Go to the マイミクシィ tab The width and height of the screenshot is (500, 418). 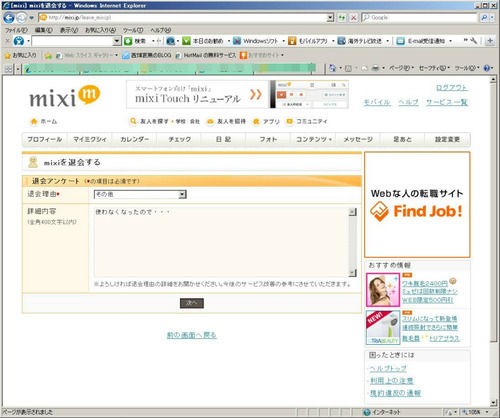coord(90,139)
